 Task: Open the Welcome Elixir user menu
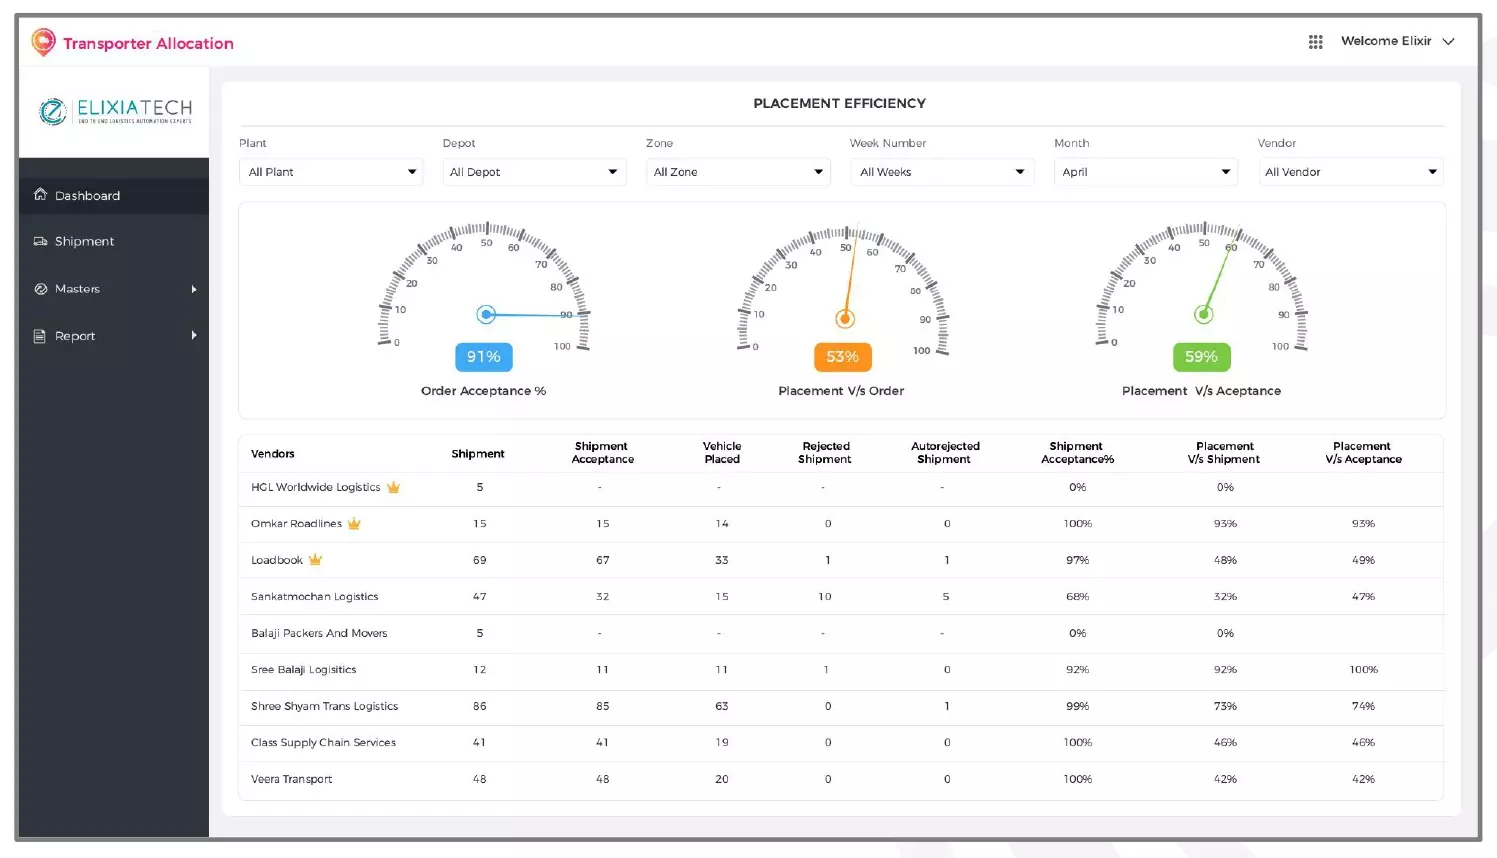point(1397,41)
